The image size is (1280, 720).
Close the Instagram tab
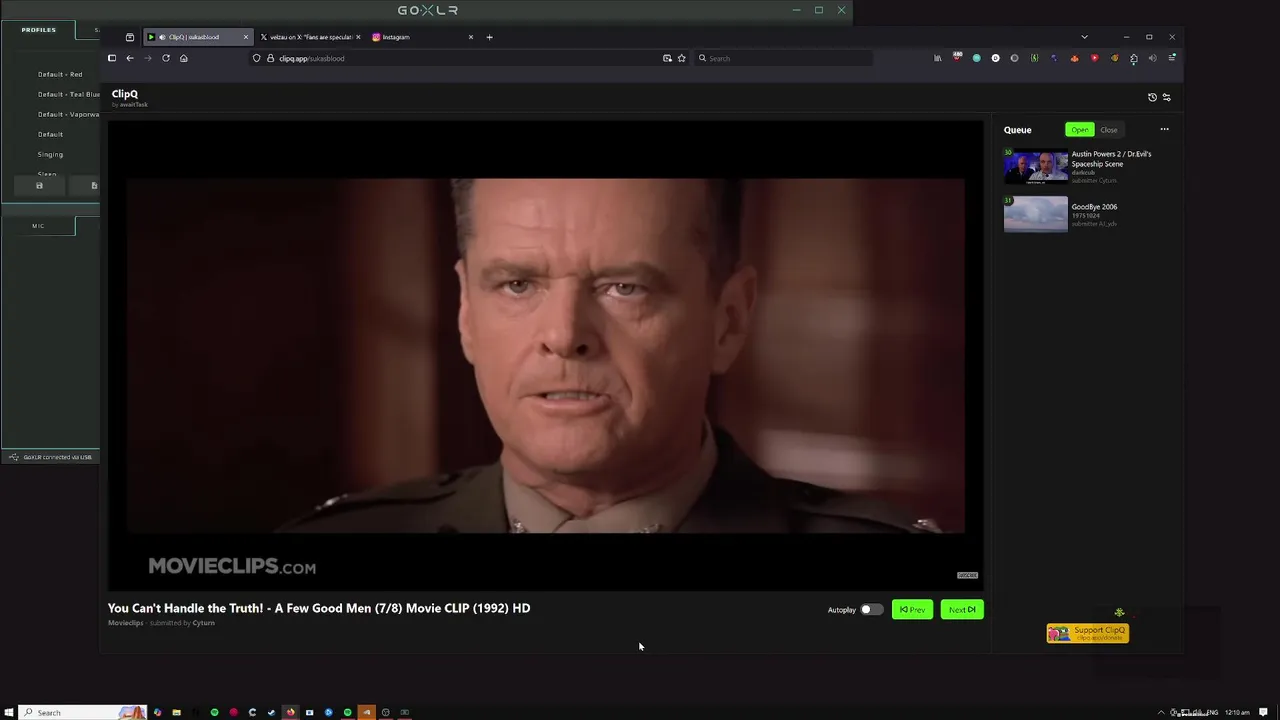click(471, 37)
